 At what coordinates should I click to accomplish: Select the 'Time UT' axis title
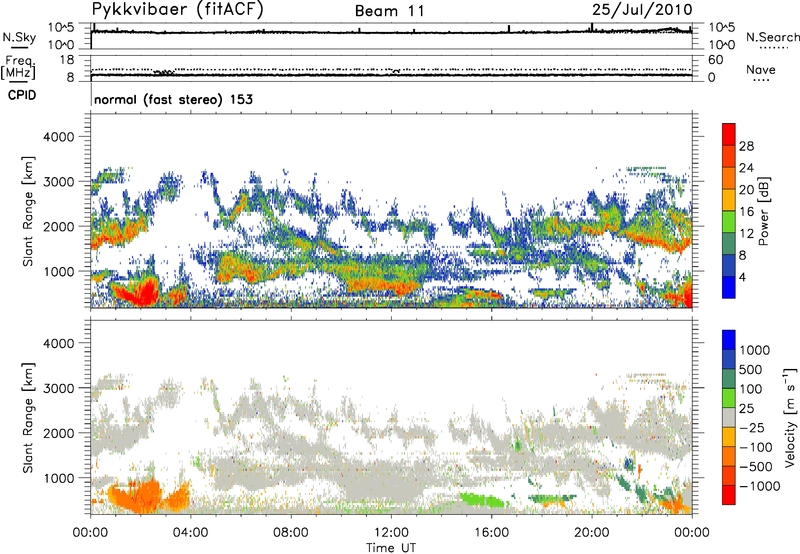[391, 548]
